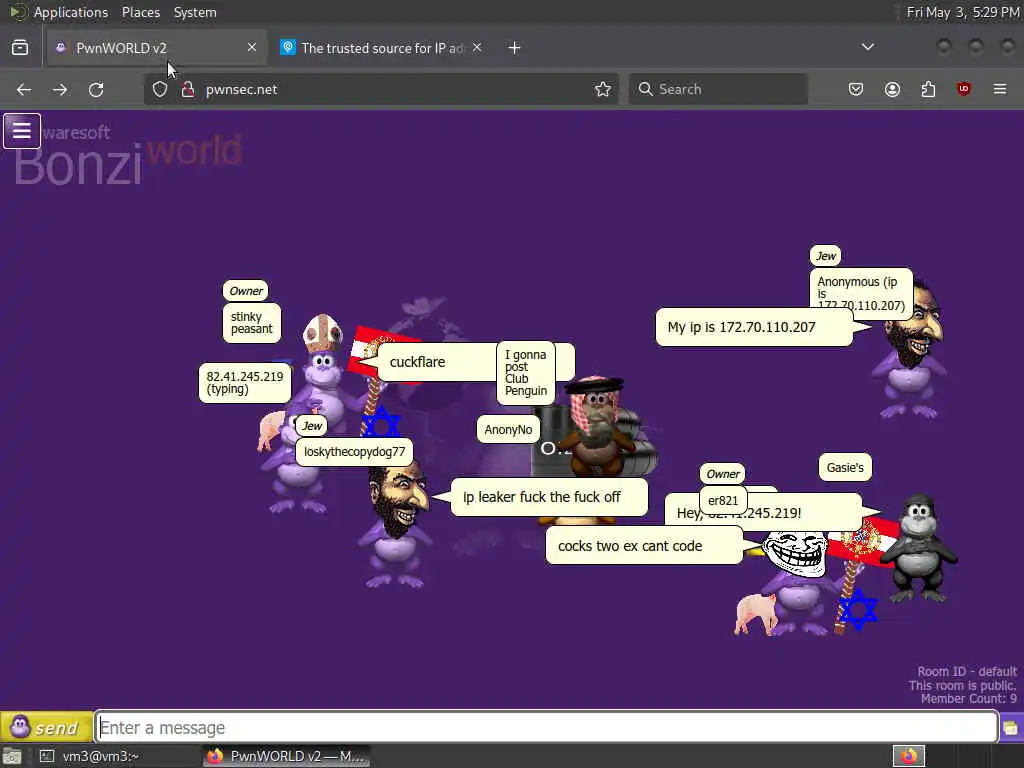Open the Pocket save icon
The height and width of the screenshot is (768, 1024).
856,89
